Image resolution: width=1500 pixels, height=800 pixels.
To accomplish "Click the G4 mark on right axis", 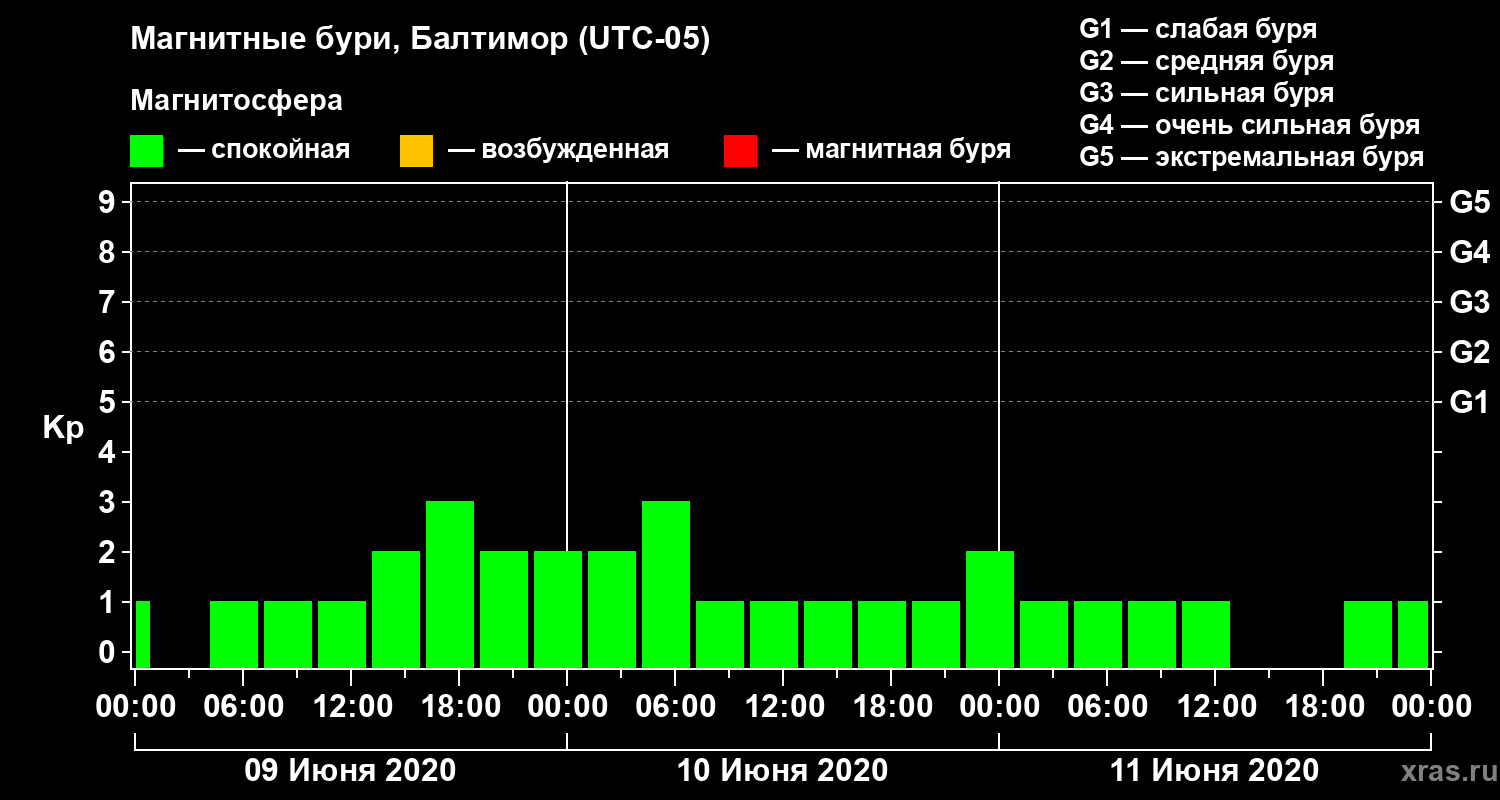I will click(x=1469, y=252).
